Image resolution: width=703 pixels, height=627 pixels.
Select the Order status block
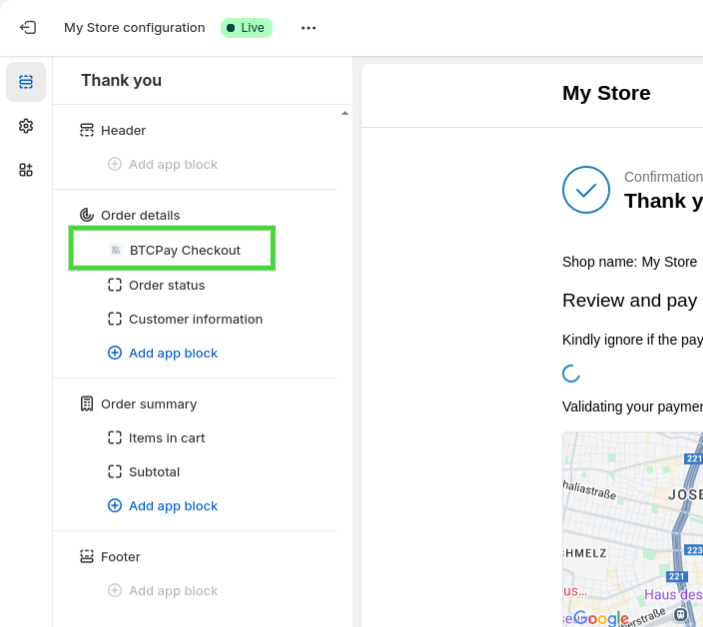pos(167,285)
